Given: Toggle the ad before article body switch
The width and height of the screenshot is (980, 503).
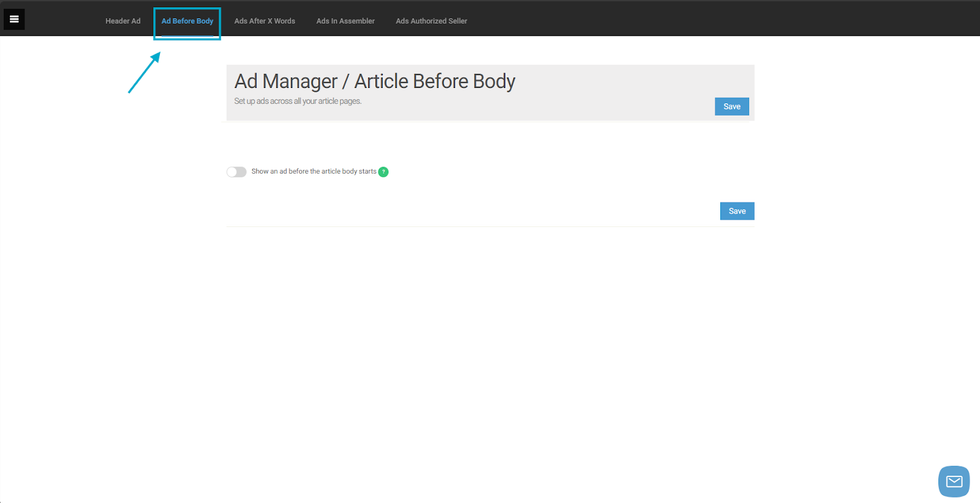Looking at the screenshot, I should (x=236, y=172).
